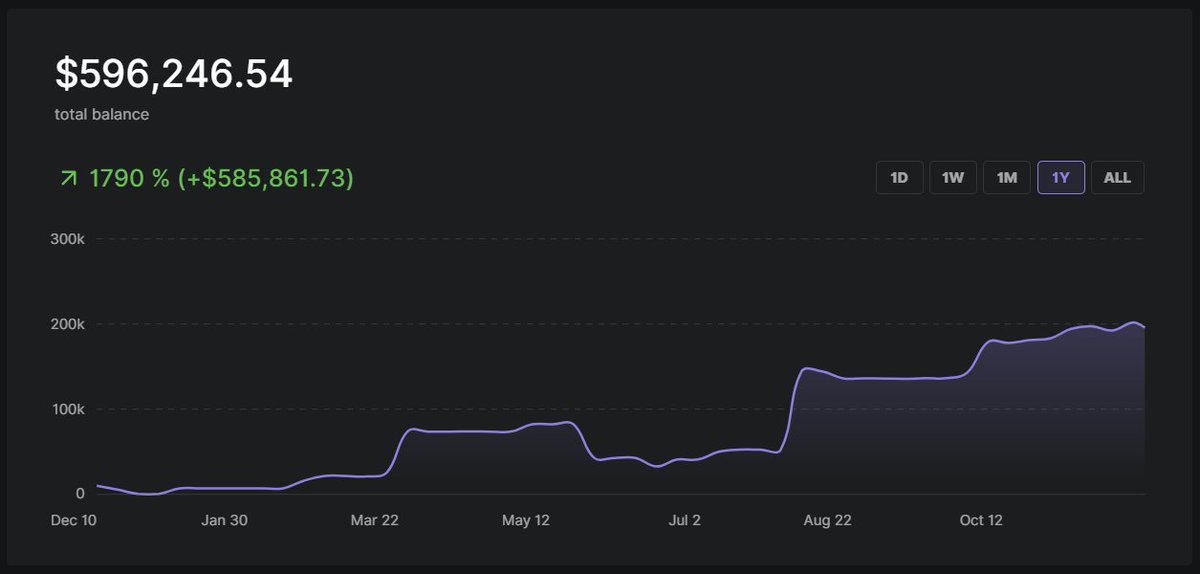Click the Jul 2 date label
This screenshot has height=574, width=1200.
[685, 520]
